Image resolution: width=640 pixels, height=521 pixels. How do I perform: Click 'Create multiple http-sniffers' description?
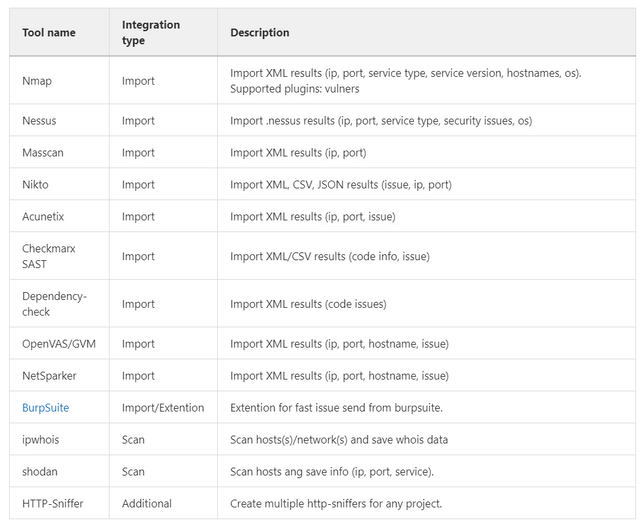(336, 503)
